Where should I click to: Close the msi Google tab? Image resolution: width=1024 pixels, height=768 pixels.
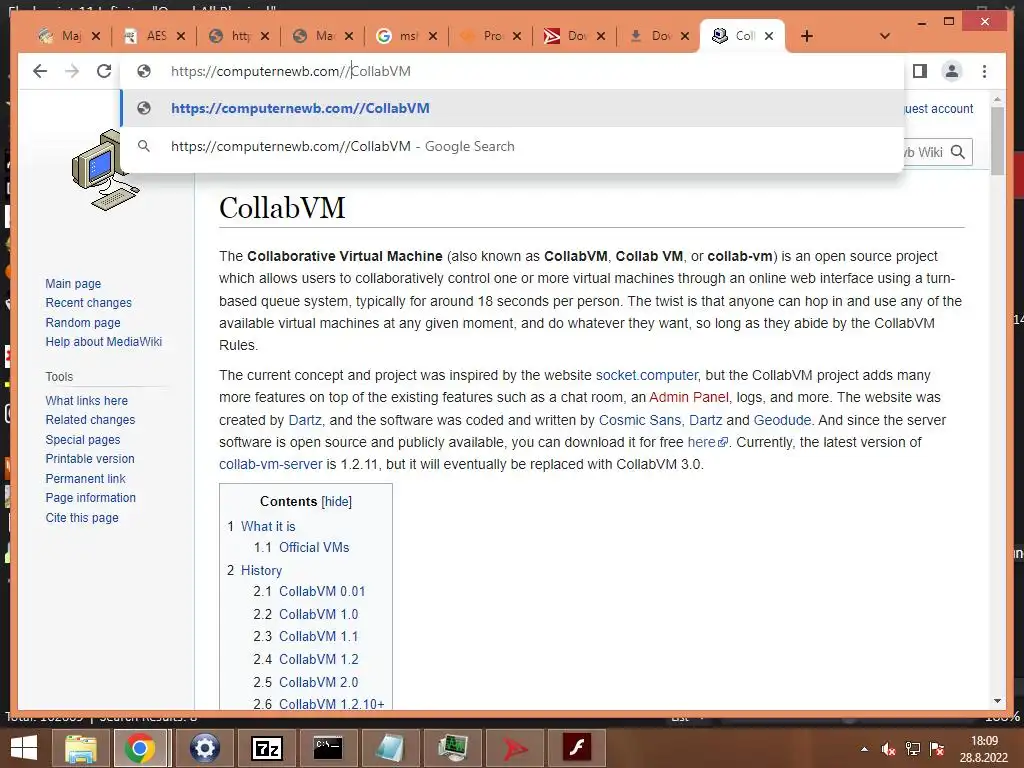[x=432, y=36]
